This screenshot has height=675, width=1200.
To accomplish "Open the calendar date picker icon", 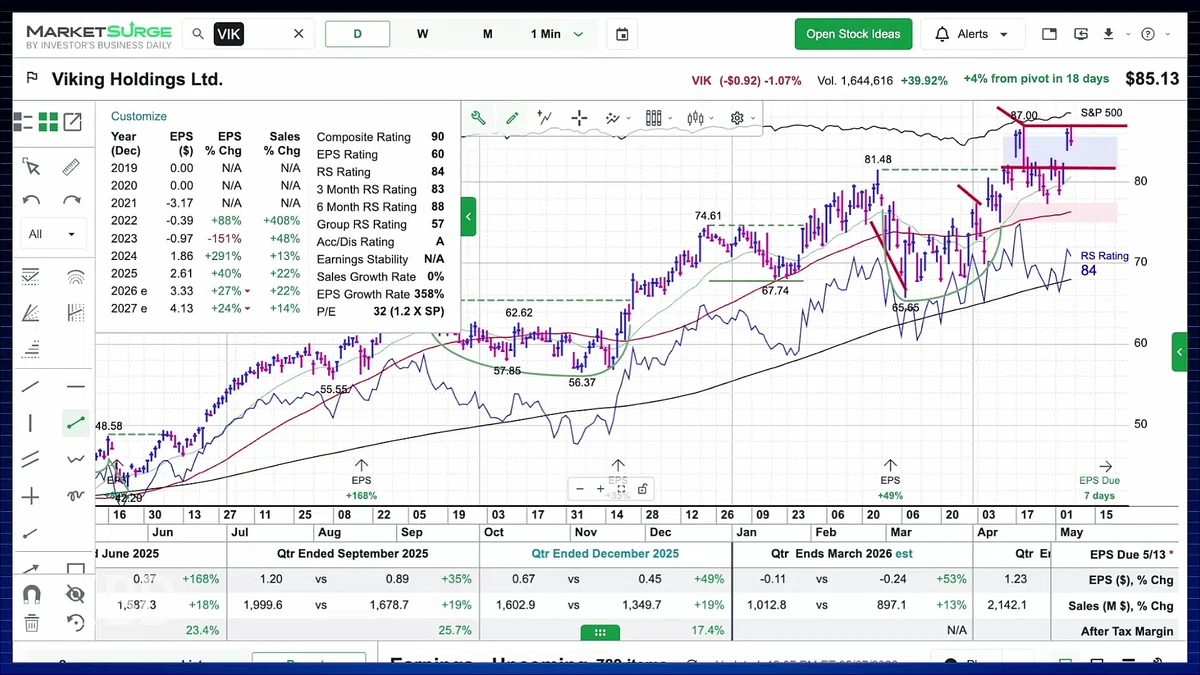I will click(x=622, y=34).
